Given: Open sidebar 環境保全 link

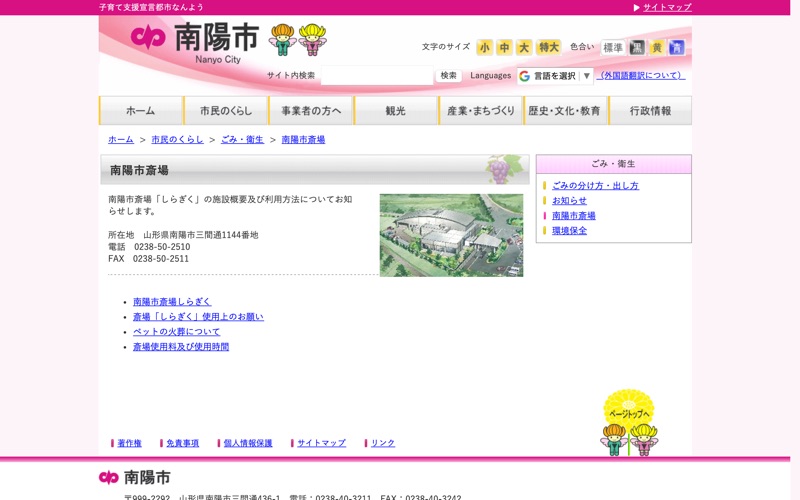Looking at the screenshot, I should 569,231.
